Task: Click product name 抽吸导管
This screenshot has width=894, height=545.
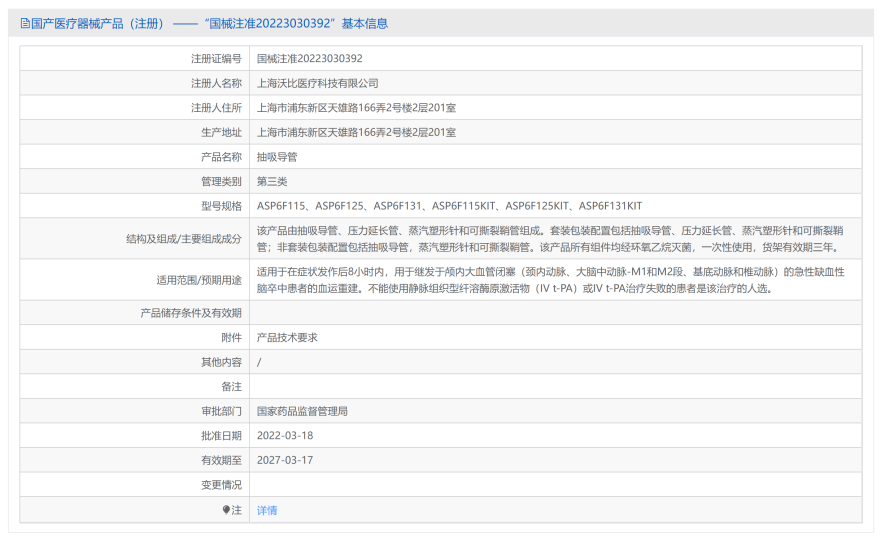Action: point(277,157)
